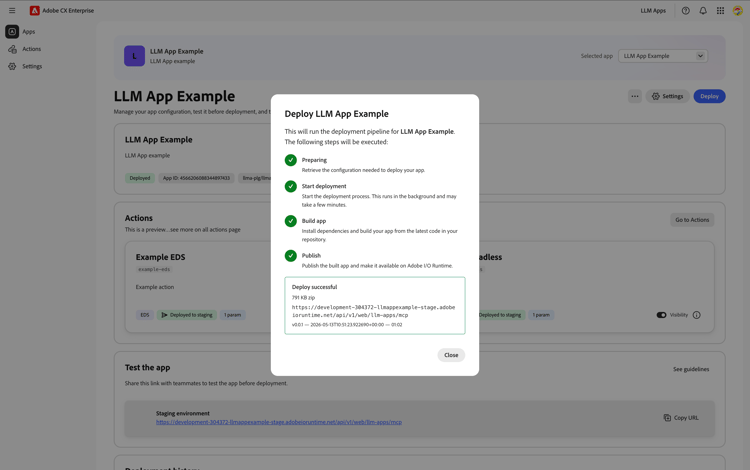Screen dimensions: 750x470
Task: Select Apps in the sidebar
Action: pos(29,32)
